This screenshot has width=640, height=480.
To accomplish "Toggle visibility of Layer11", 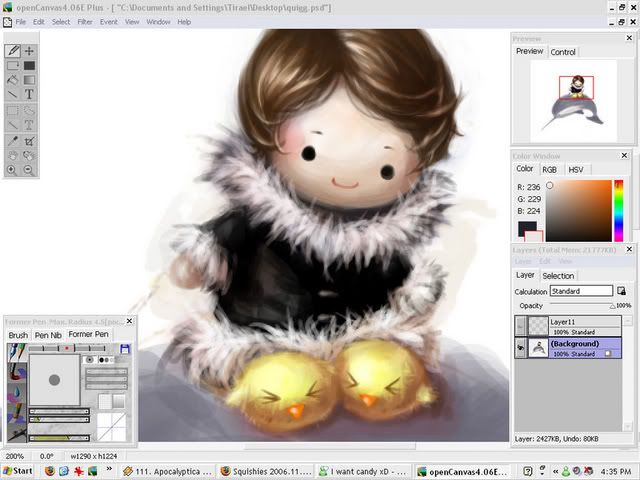I will click(x=520, y=326).
